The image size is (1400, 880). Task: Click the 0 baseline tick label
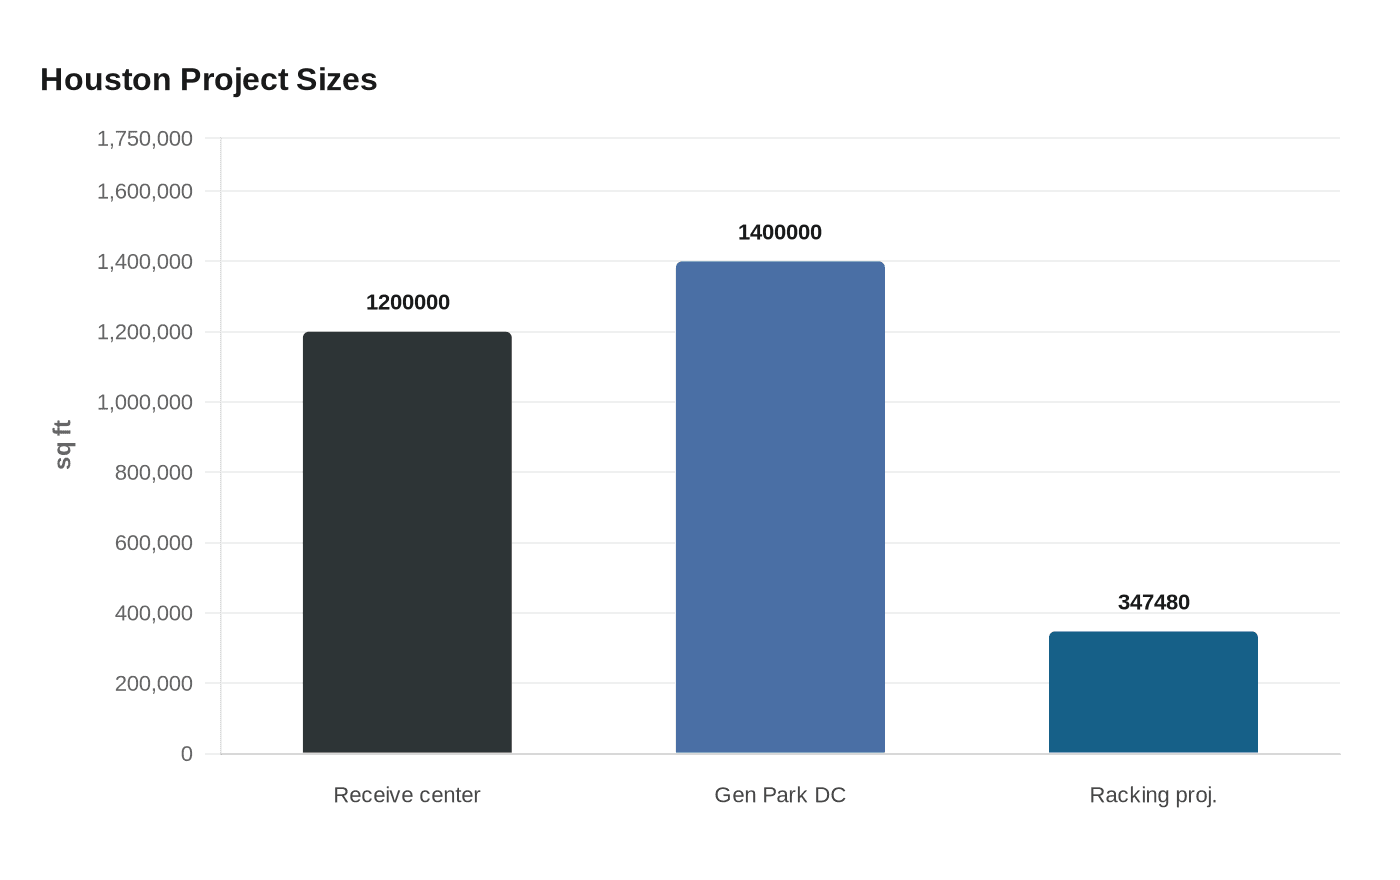point(187,753)
